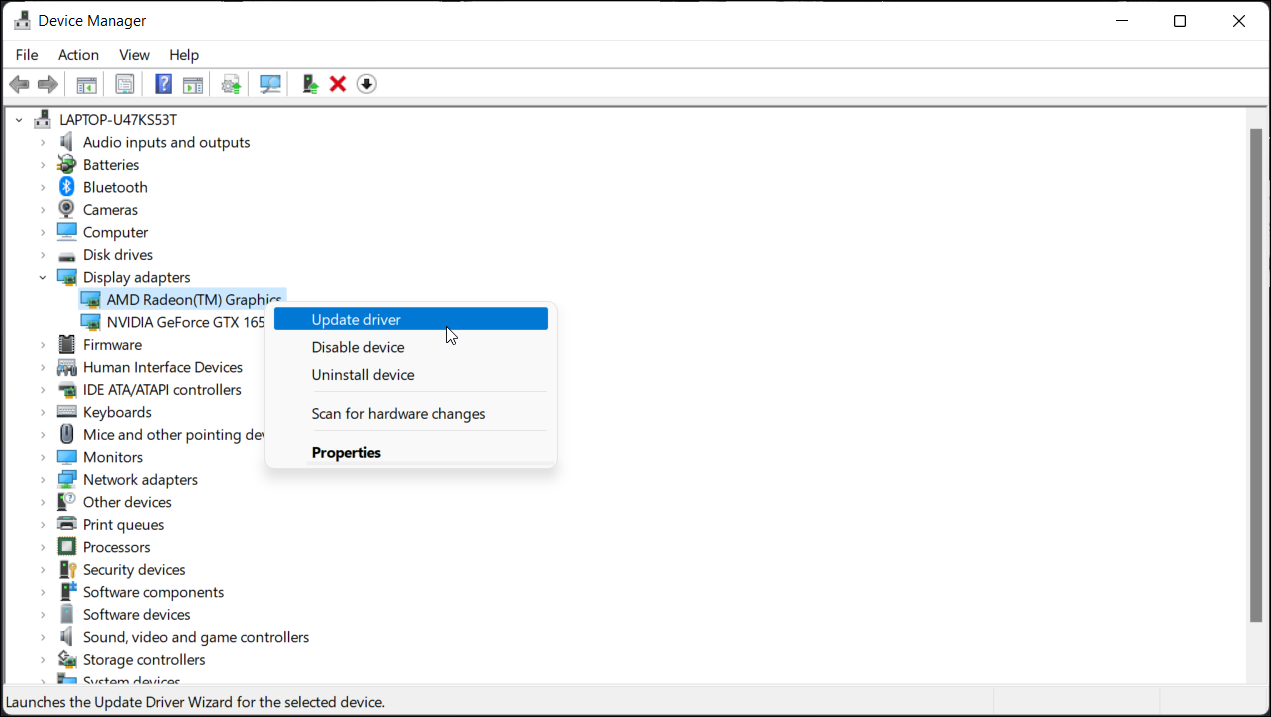Click the Bluetooth icon in device tree
1271x717 pixels.
pos(67,187)
